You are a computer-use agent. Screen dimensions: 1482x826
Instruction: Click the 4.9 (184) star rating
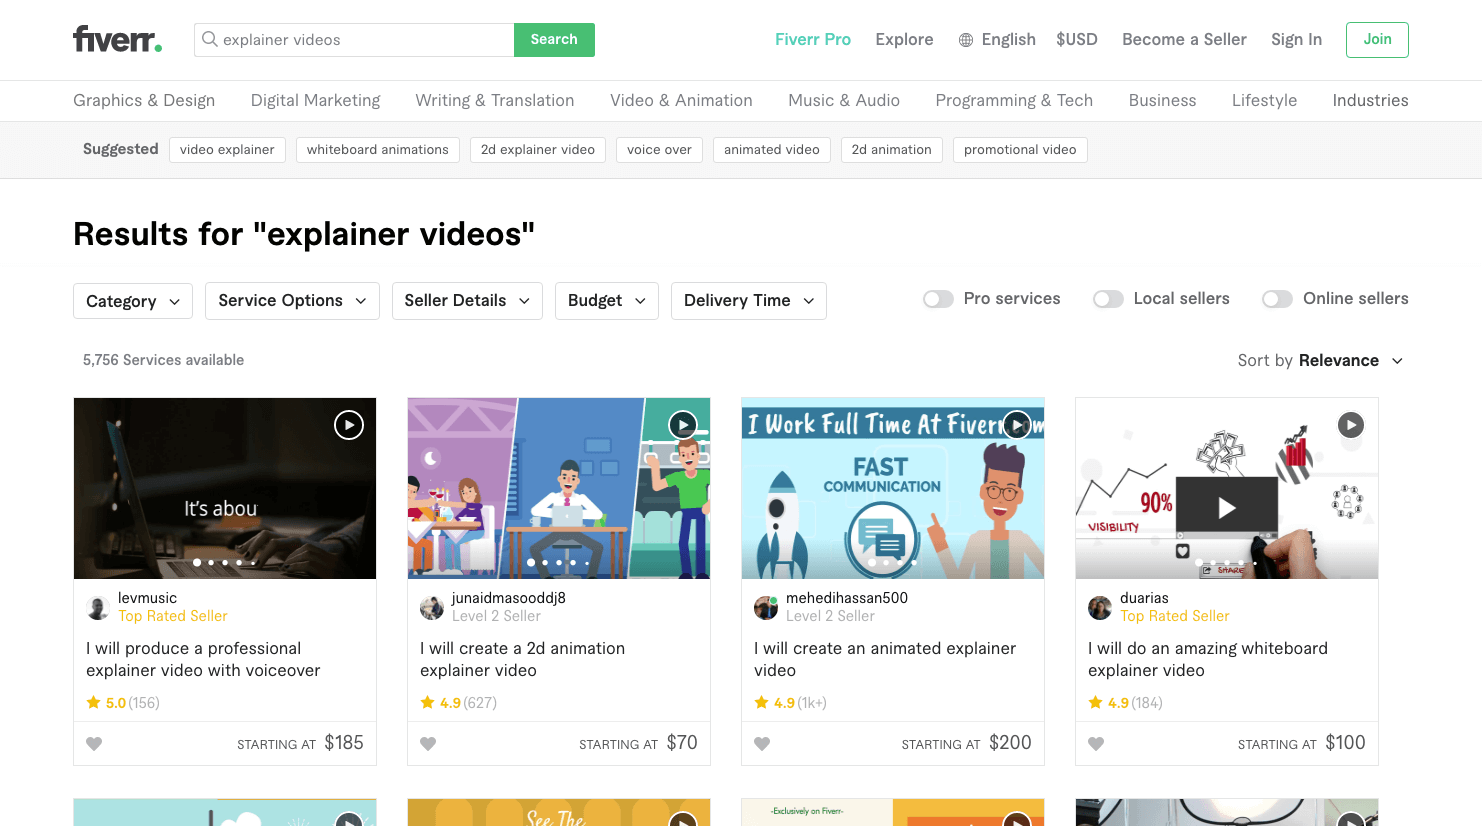pyautogui.click(x=1125, y=703)
